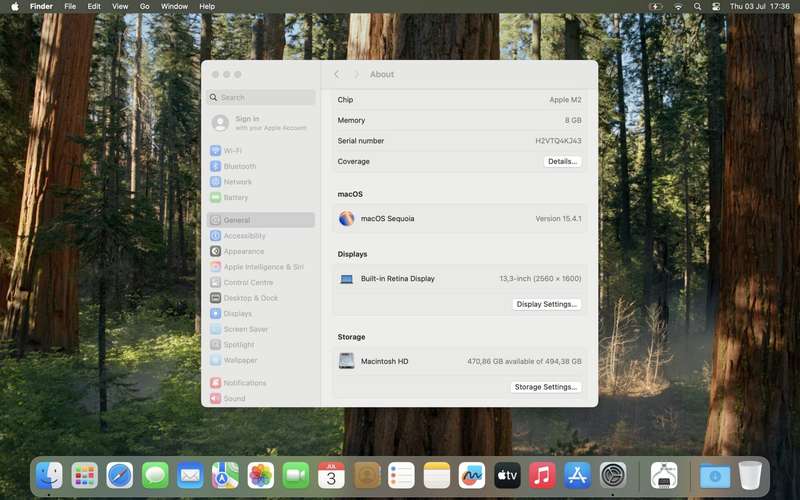Click System Settings icon in the Dock
Image resolution: width=800 pixels, height=500 pixels.
[613, 476]
